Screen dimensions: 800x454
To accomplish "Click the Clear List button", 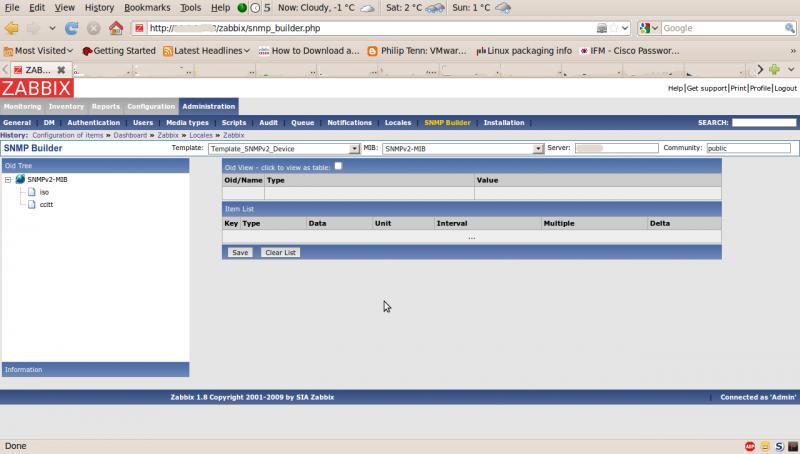I will pyautogui.click(x=280, y=253).
